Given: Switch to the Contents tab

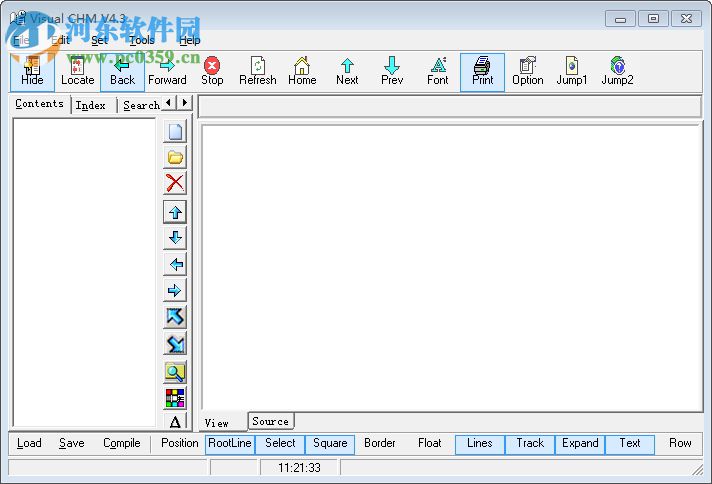Looking at the screenshot, I should click(40, 104).
